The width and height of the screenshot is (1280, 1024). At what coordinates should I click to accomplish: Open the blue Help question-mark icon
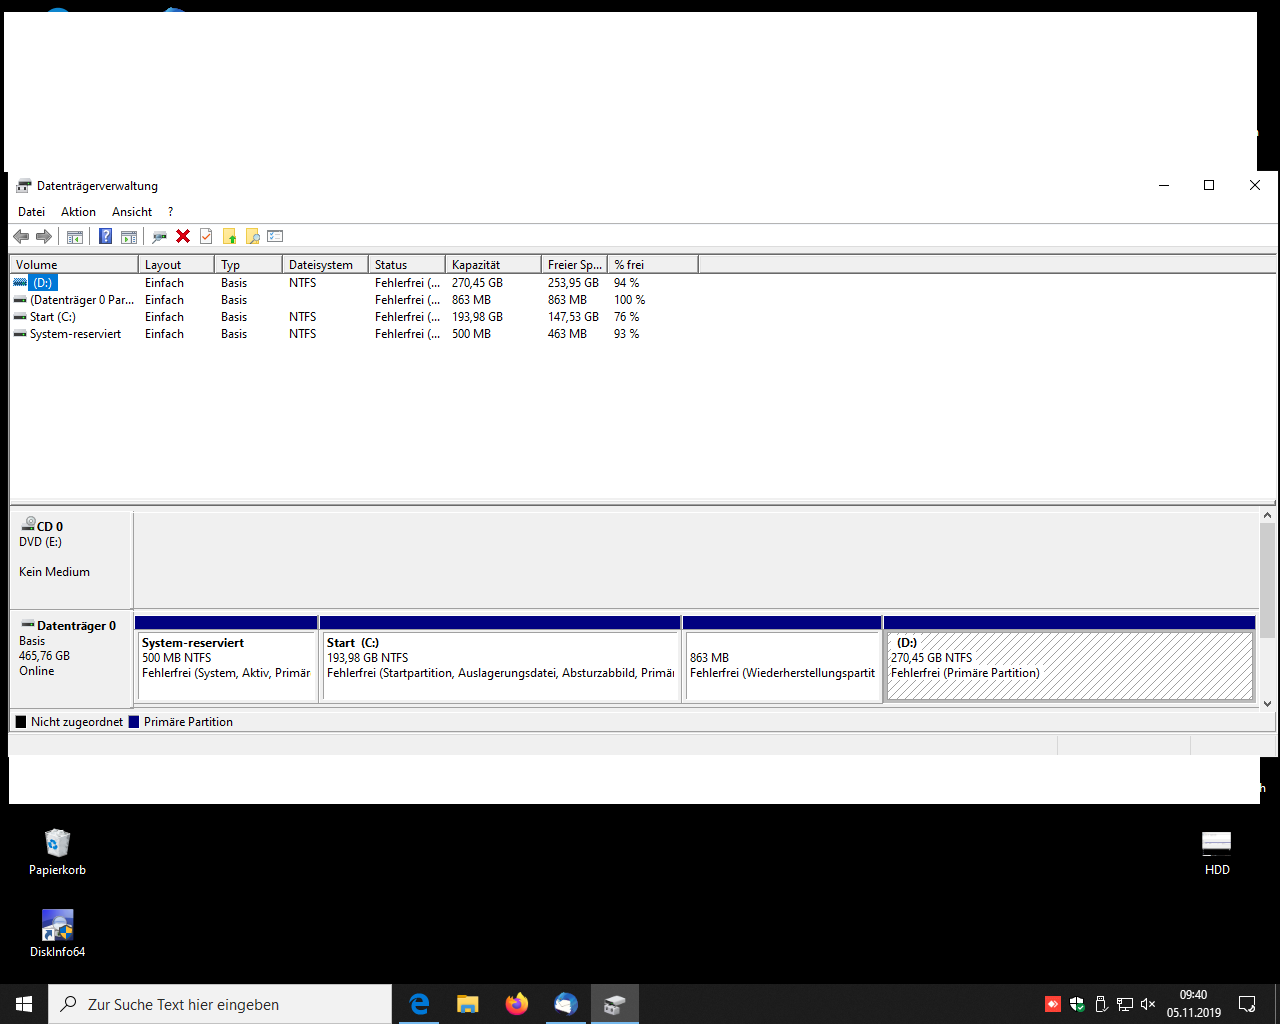coord(105,237)
